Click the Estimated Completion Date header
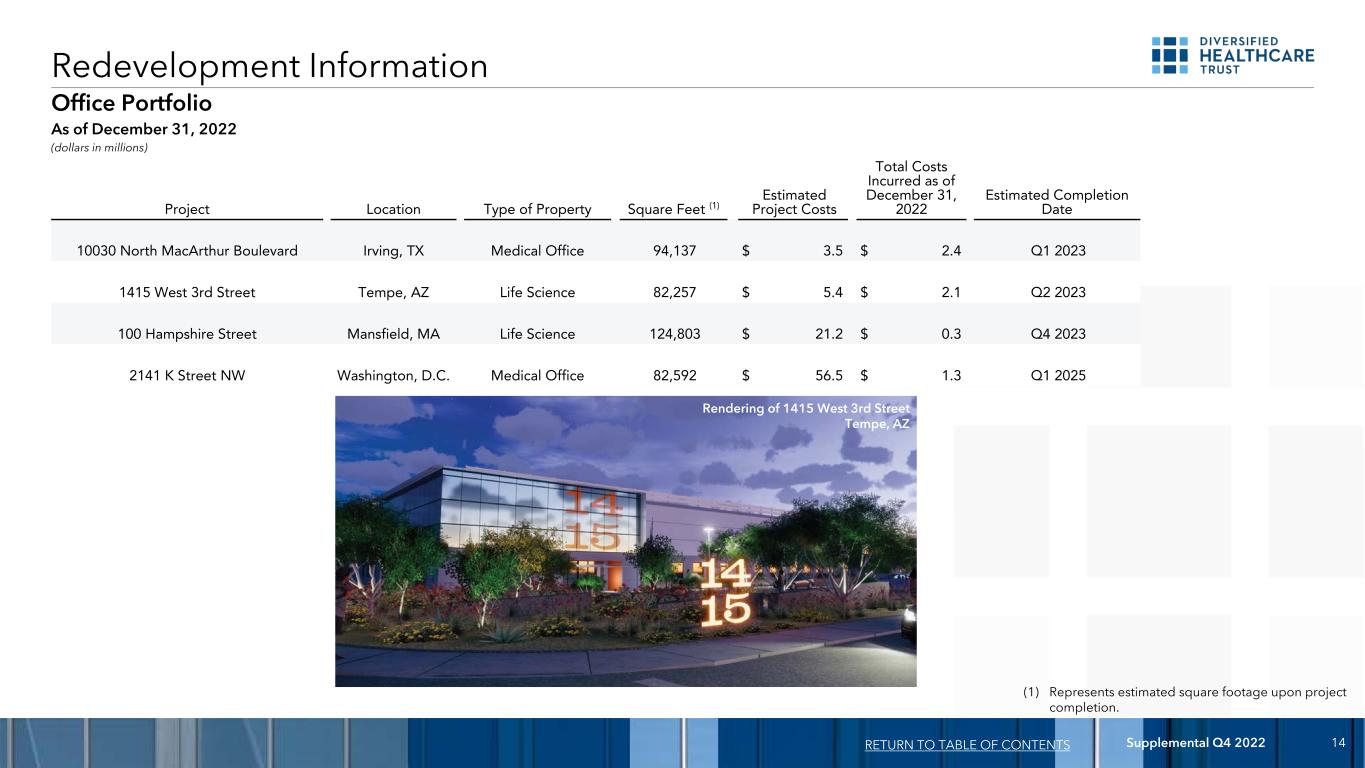The height and width of the screenshot is (768, 1365). 1056,202
